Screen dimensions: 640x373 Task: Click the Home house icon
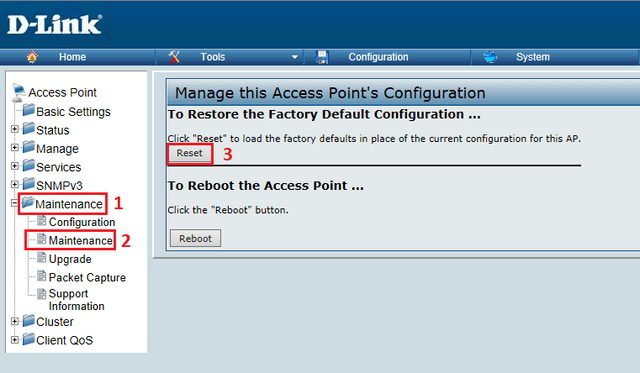[x=32, y=57]
